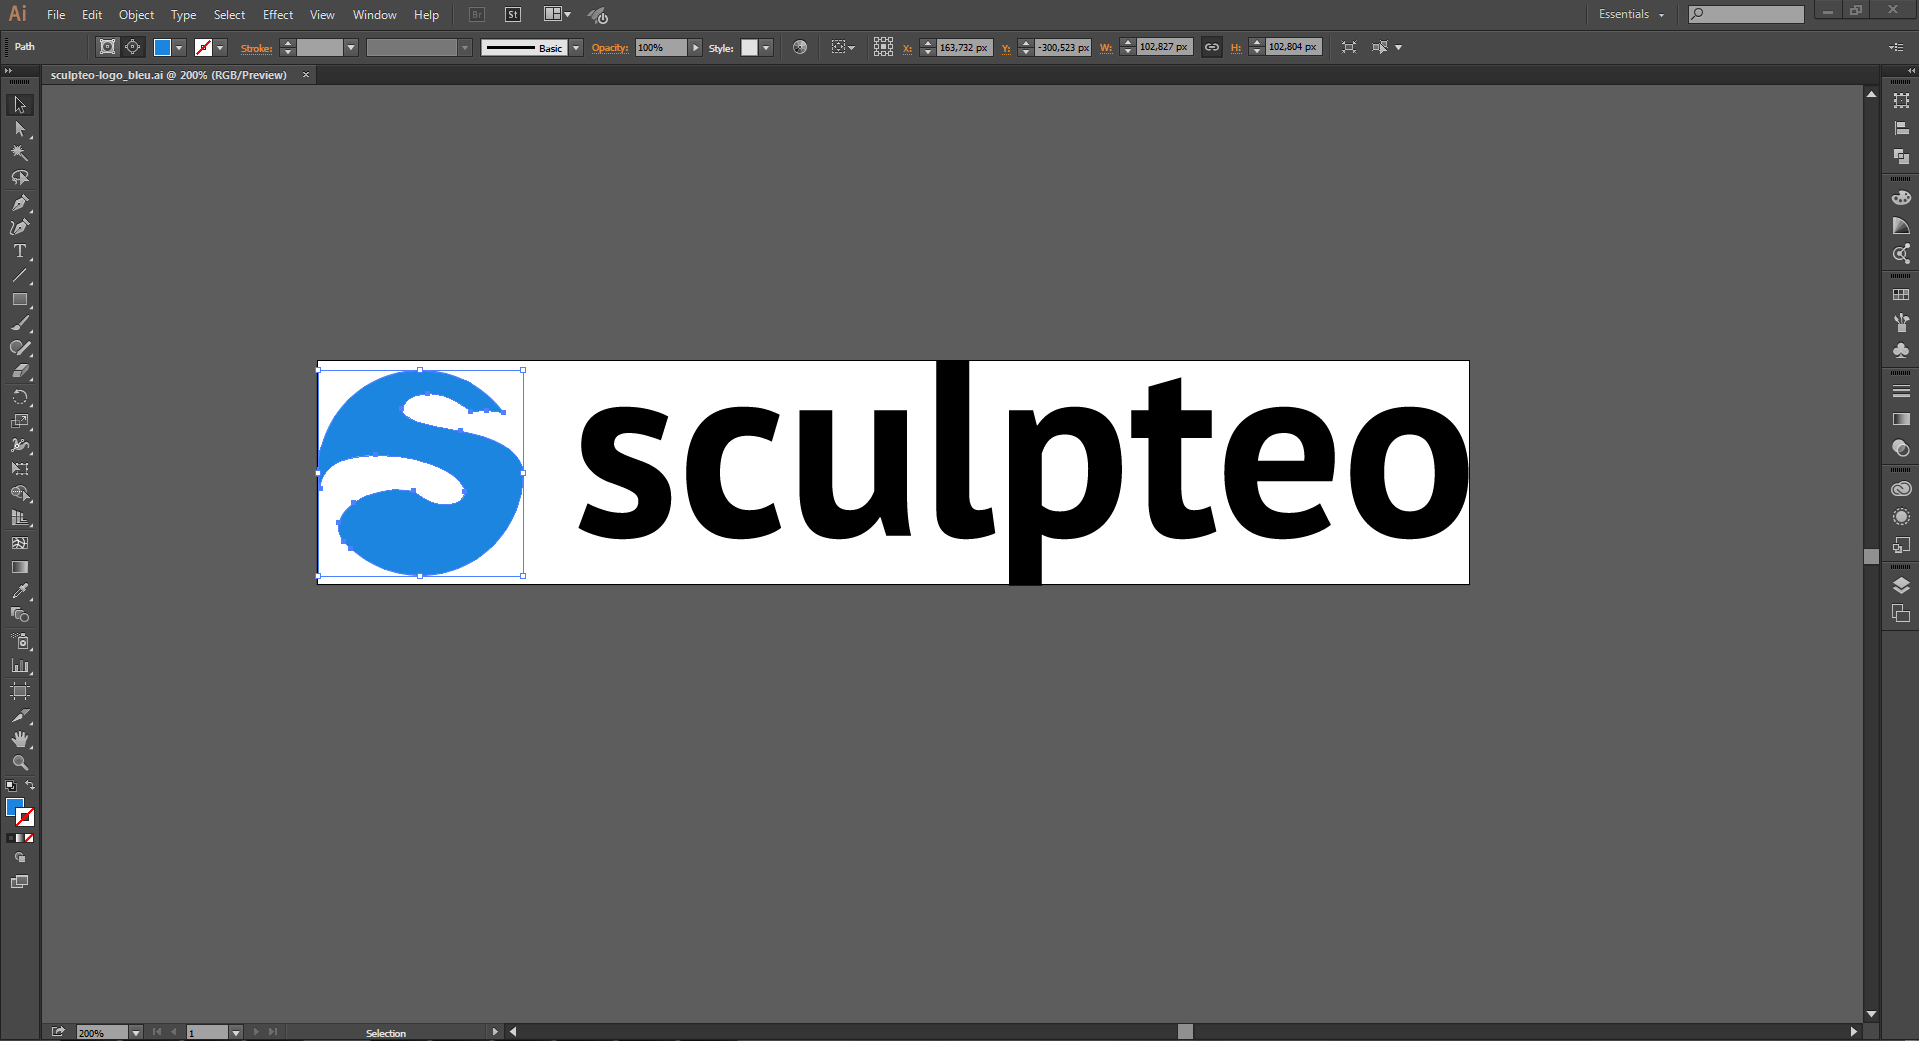Toggle the constrain width and height link
This screenshot has width=1919, height=1041.
point(1211,46)
